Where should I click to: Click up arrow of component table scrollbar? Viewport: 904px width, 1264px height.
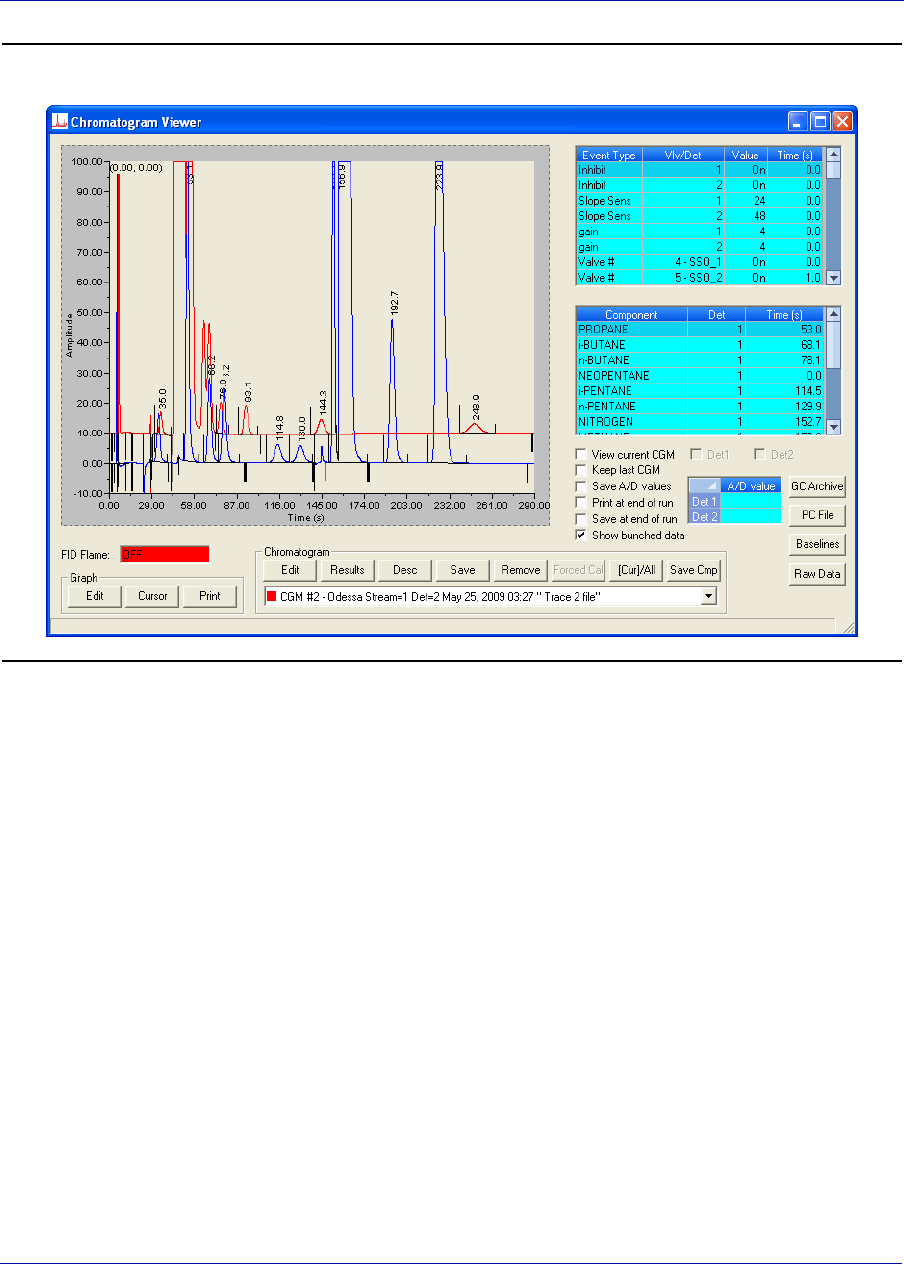pos(834,314)
